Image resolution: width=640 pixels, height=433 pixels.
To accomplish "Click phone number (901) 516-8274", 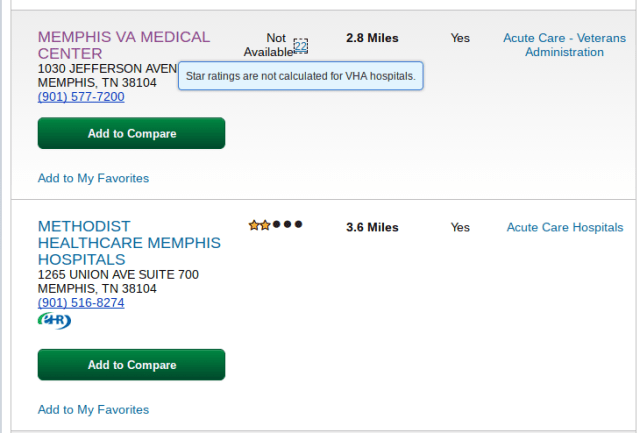I will (81, 302).
